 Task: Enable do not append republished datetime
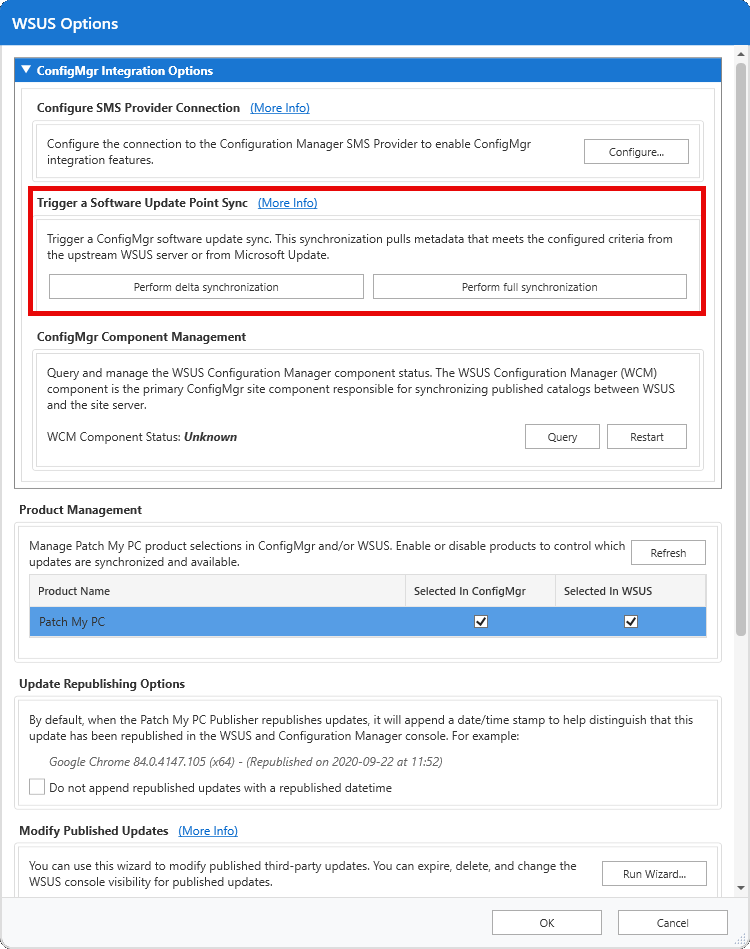tap(37, 788)
